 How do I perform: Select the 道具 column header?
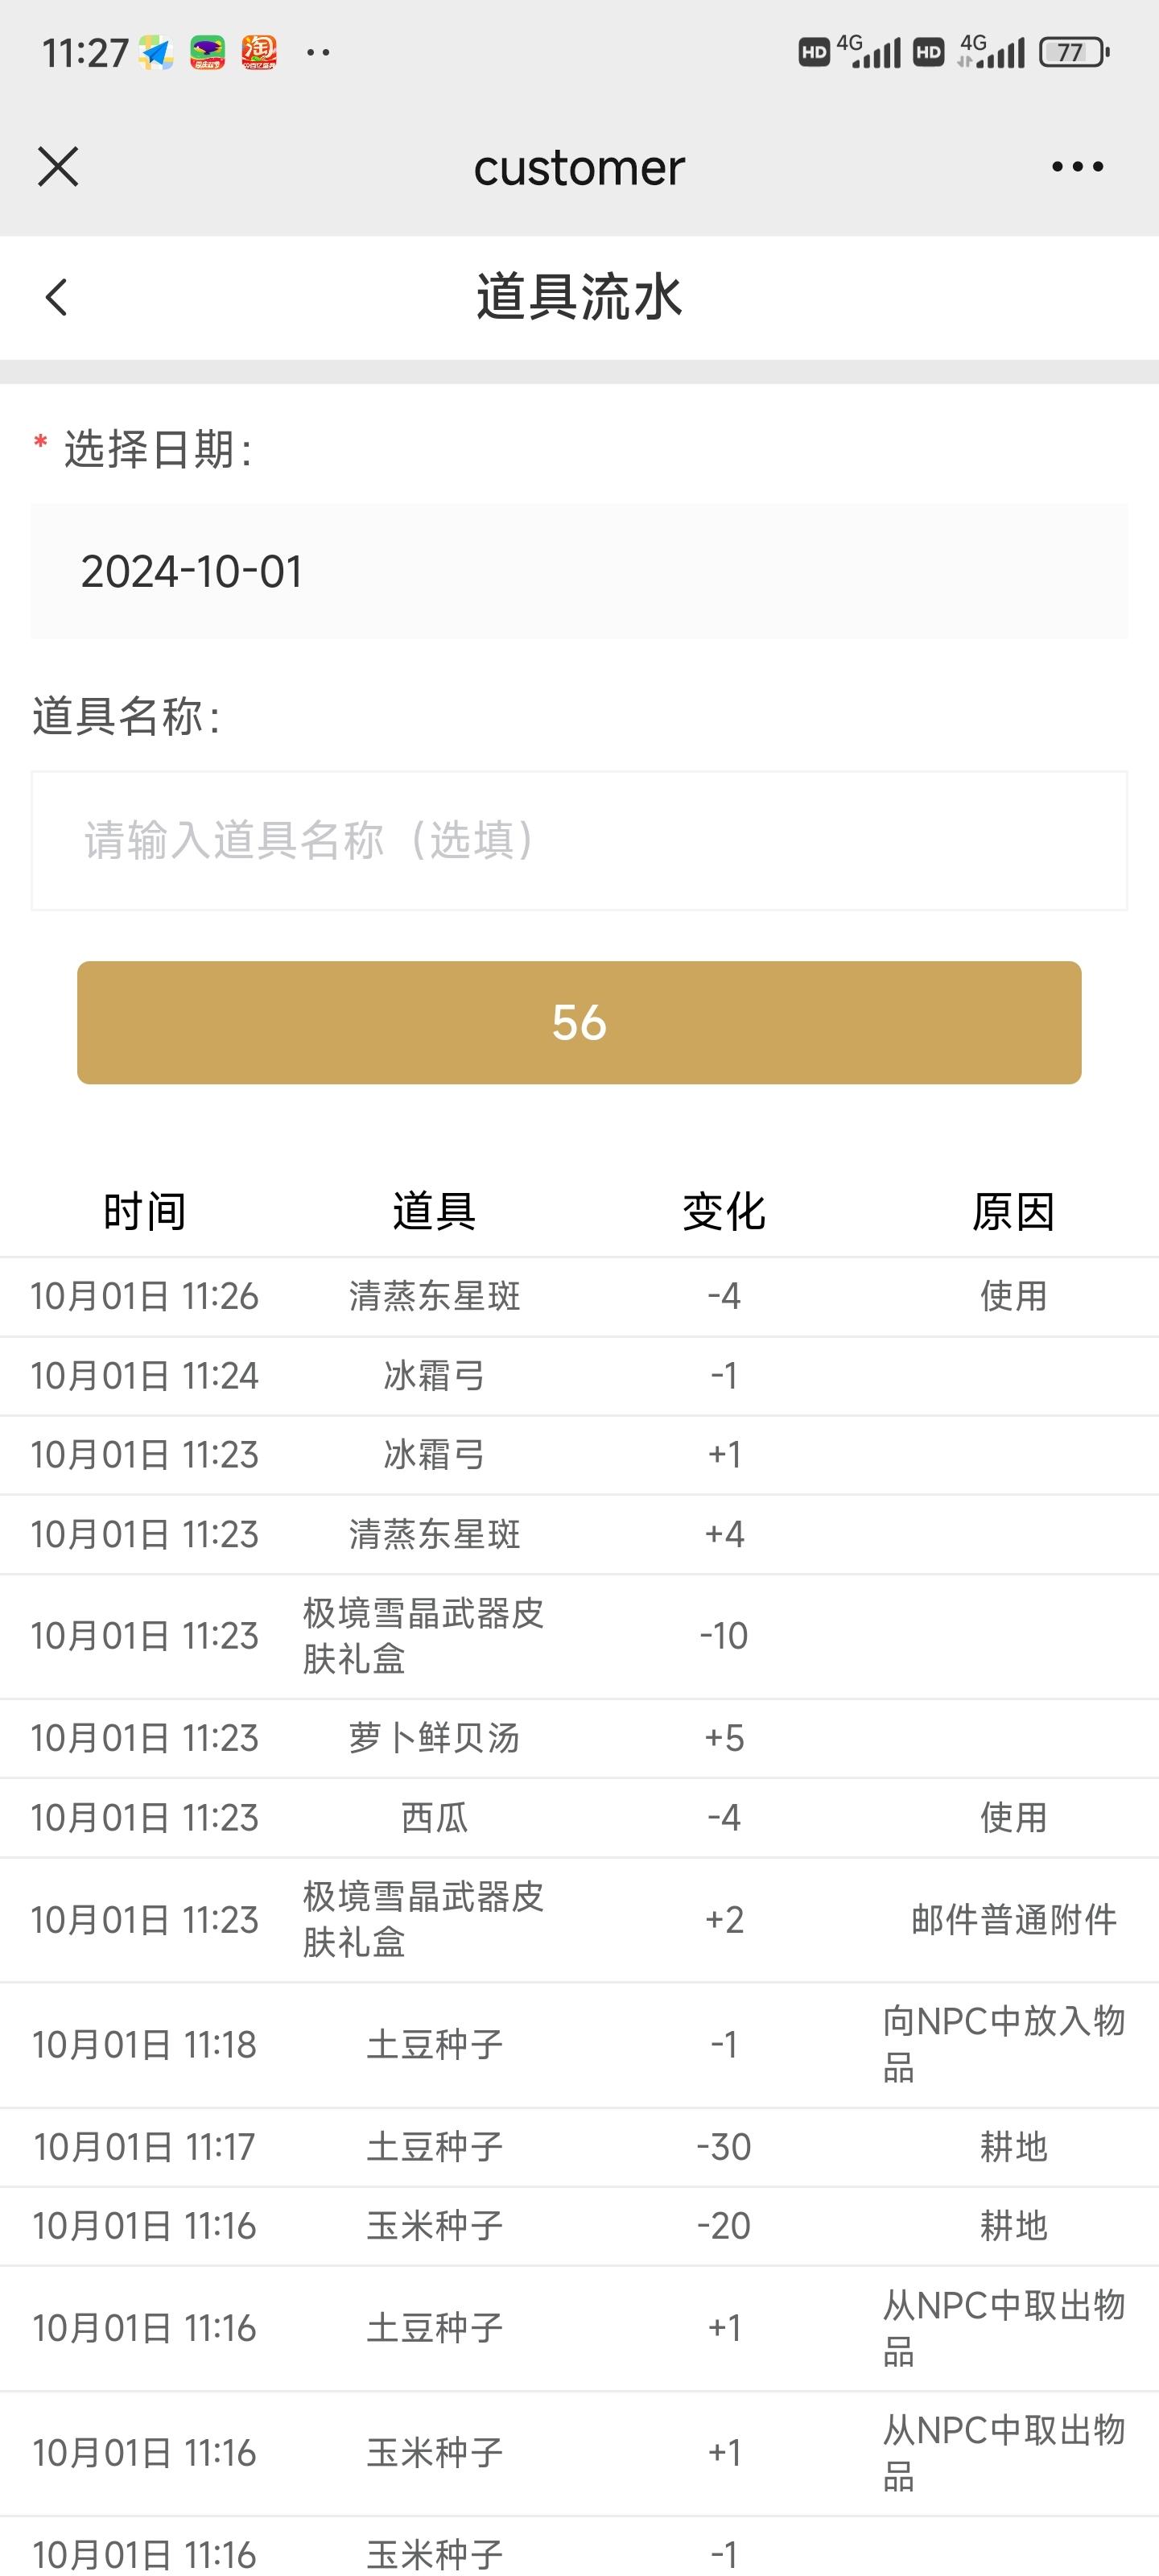(x=434, y=1211)
